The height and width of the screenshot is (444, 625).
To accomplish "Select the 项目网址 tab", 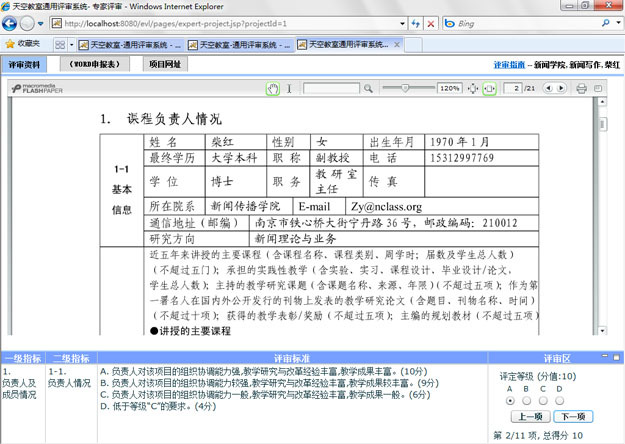I will pyautogui.click(x=165, y=64).
